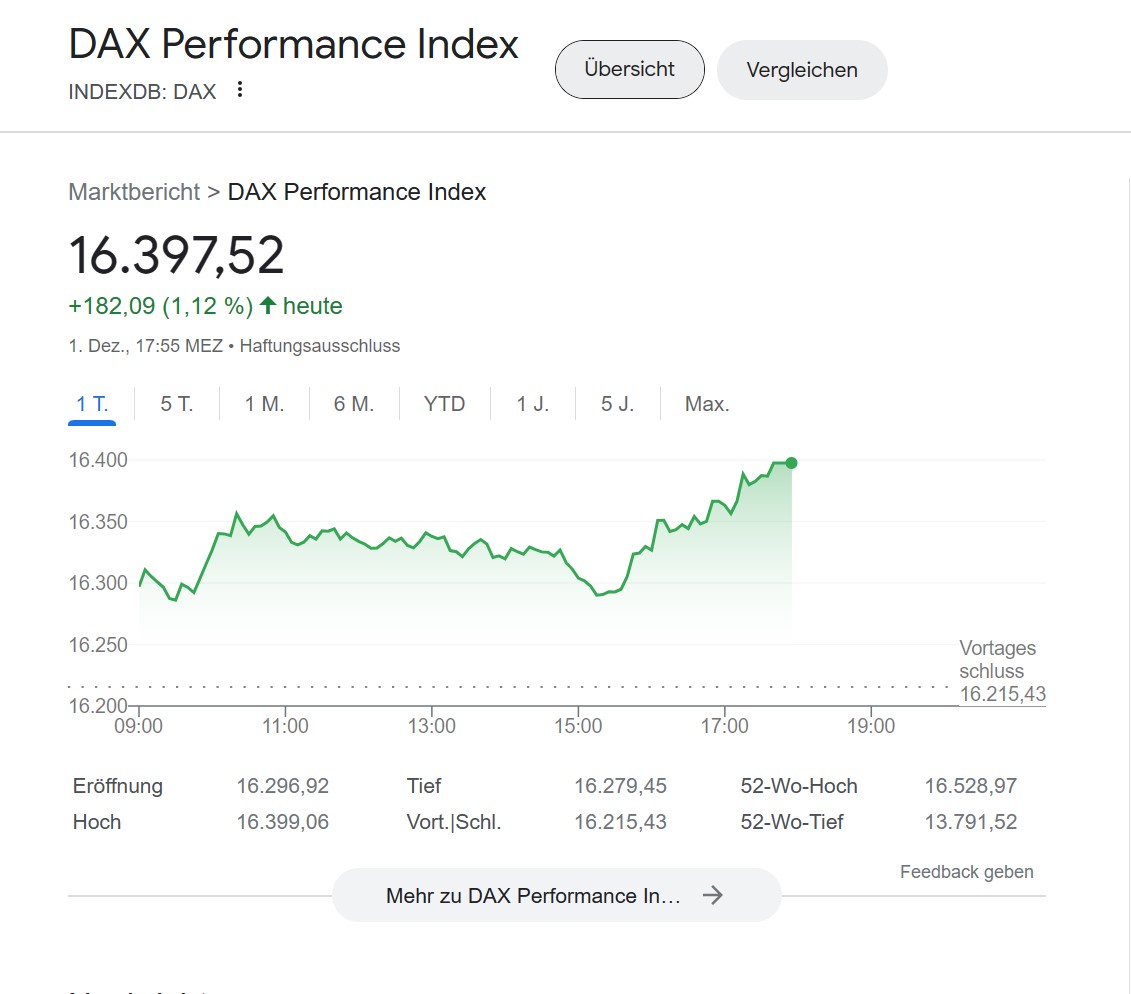Switch chart to 5 T. range
This screenshot has height=994, width=1131.
click(177, 404)
